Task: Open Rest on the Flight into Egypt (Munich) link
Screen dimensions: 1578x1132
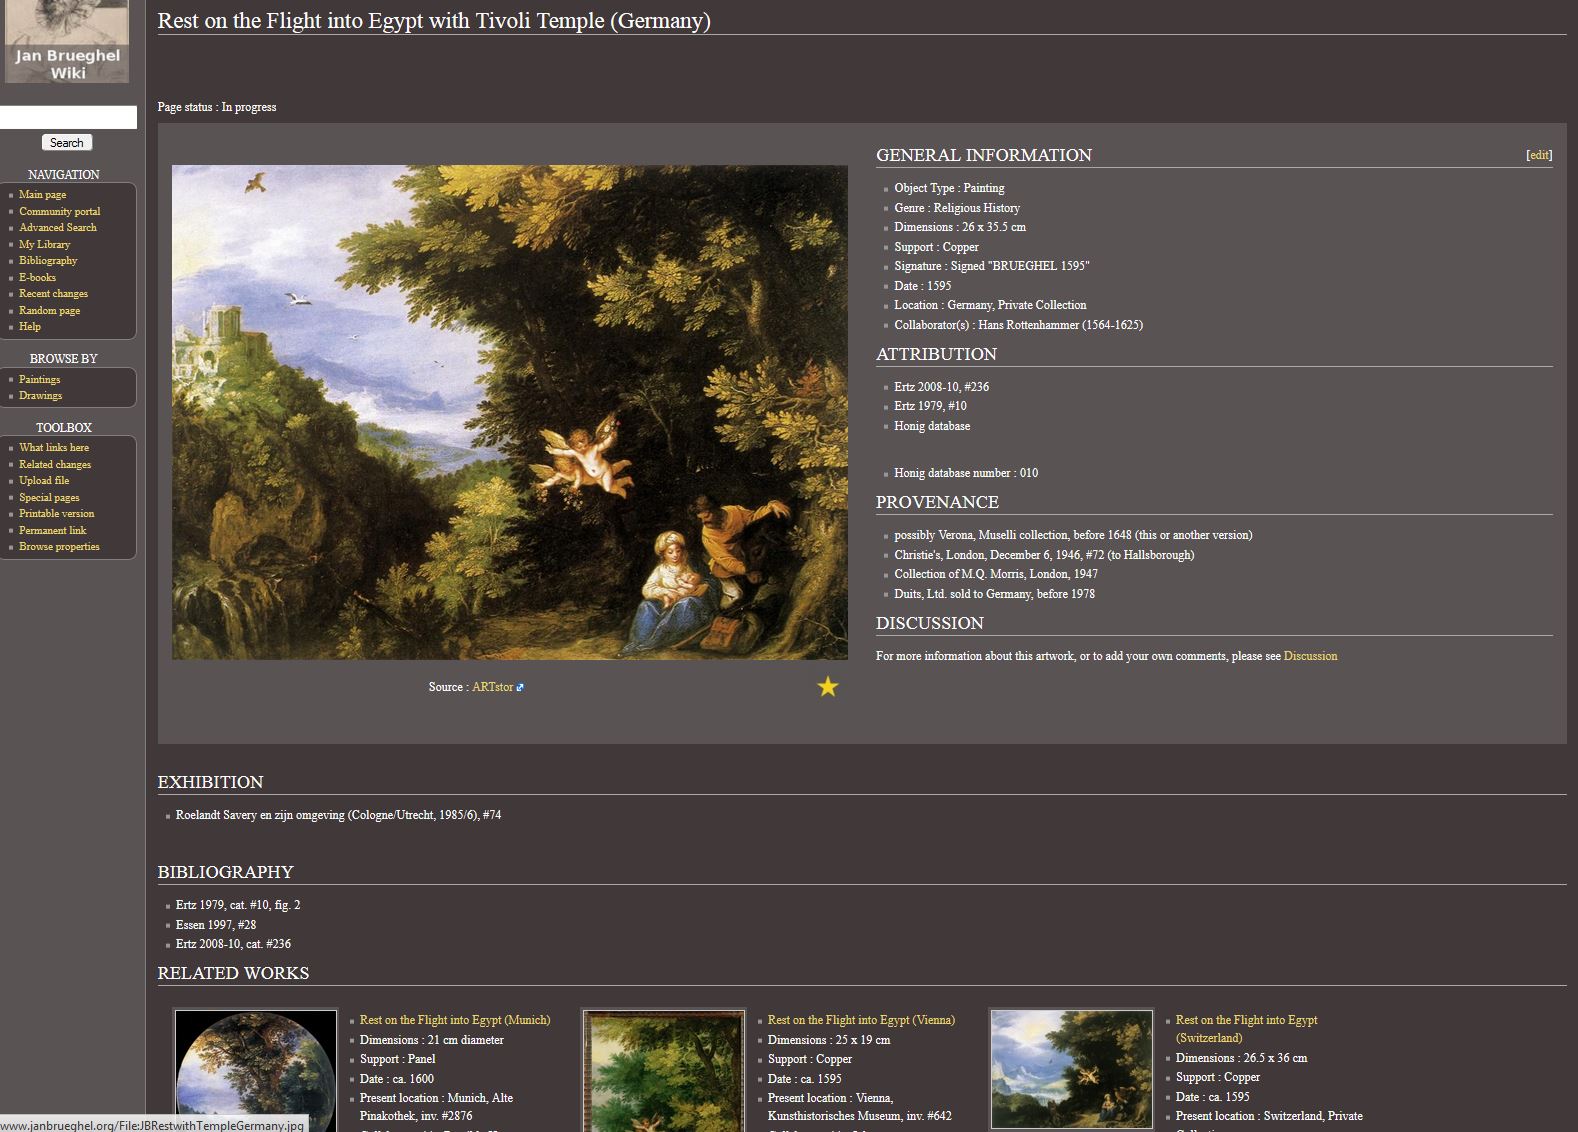Action: [x=455, y=1020]
